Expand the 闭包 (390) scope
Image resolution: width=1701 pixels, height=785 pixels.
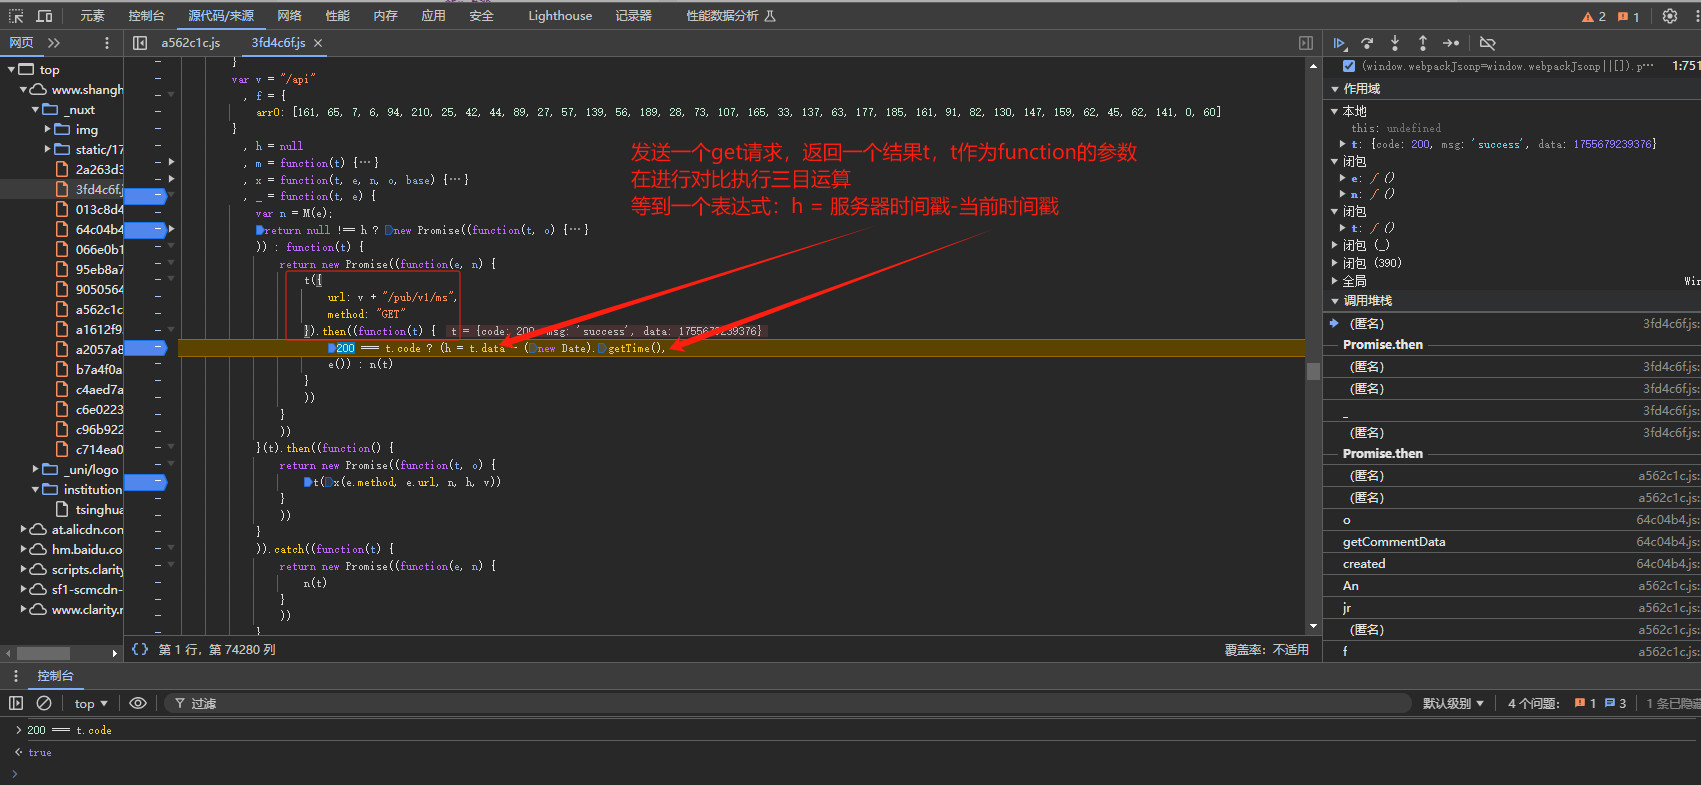[1335, 263]
